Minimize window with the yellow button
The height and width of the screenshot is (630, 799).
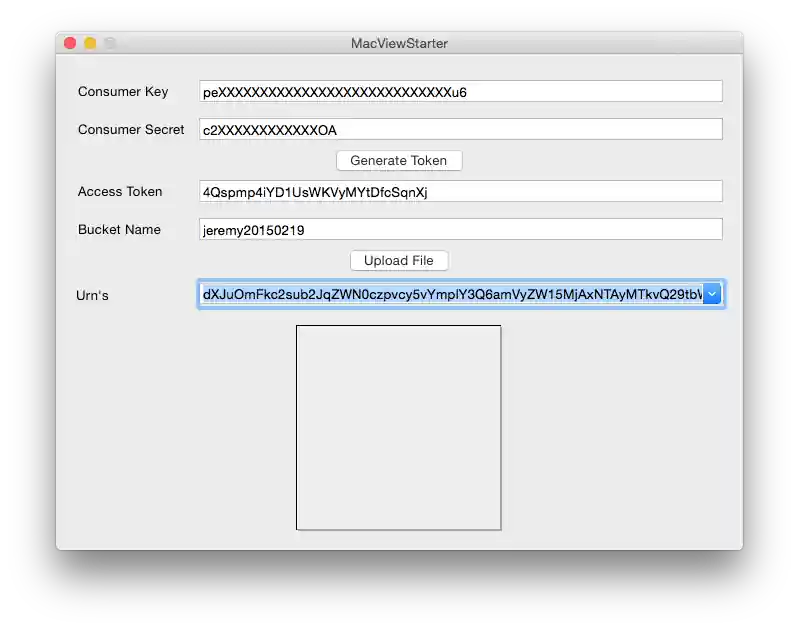(x=90, y=43)
